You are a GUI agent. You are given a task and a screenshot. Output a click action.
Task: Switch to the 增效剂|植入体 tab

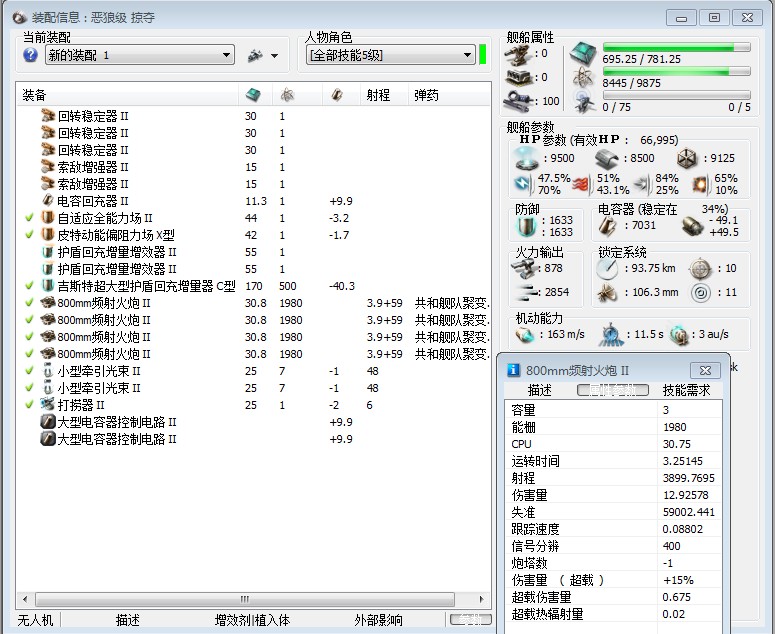click(252, 620)
